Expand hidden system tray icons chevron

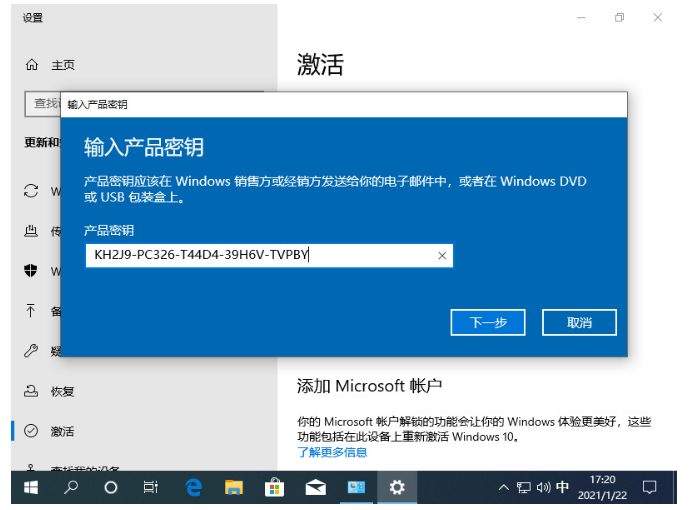pyautogui.click(x=504, y=487)
